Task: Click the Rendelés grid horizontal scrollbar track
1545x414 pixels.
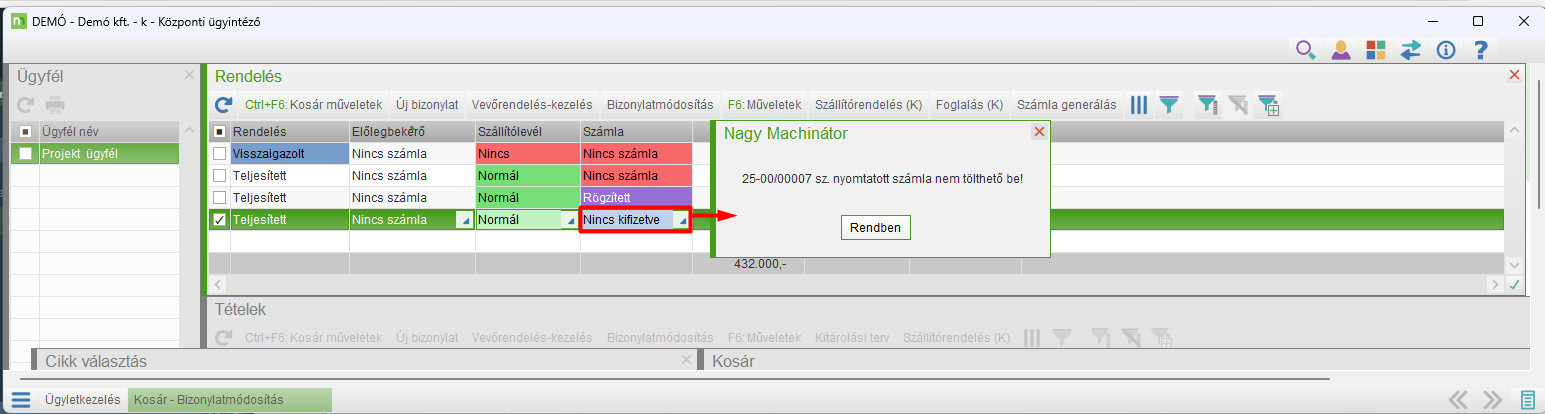Action: click(x=857, y=285)
